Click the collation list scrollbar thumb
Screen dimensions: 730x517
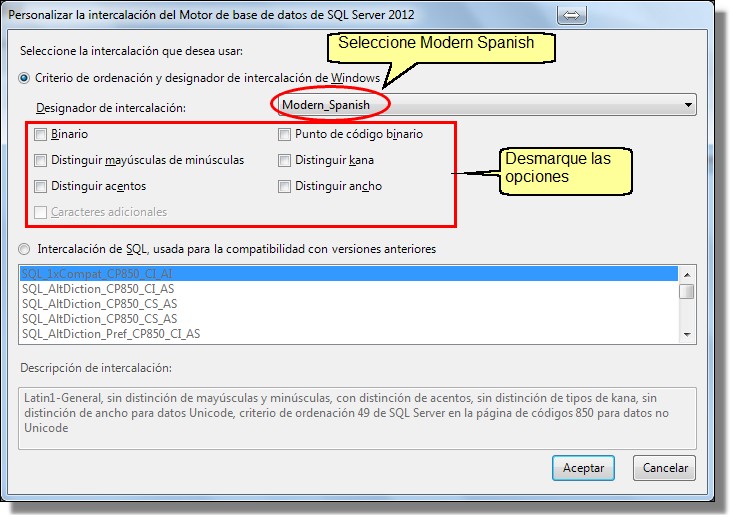point(687,292)
